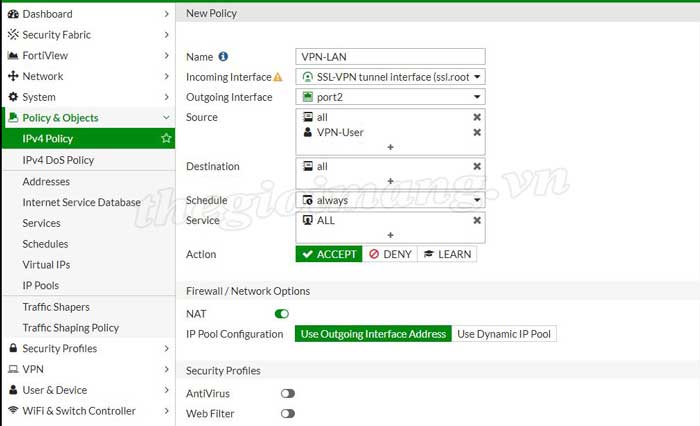Image resolution: width=700 pixels, height=426 pixels.
Task: Remove 'all' from Source field
Action: tap(477, 117)
